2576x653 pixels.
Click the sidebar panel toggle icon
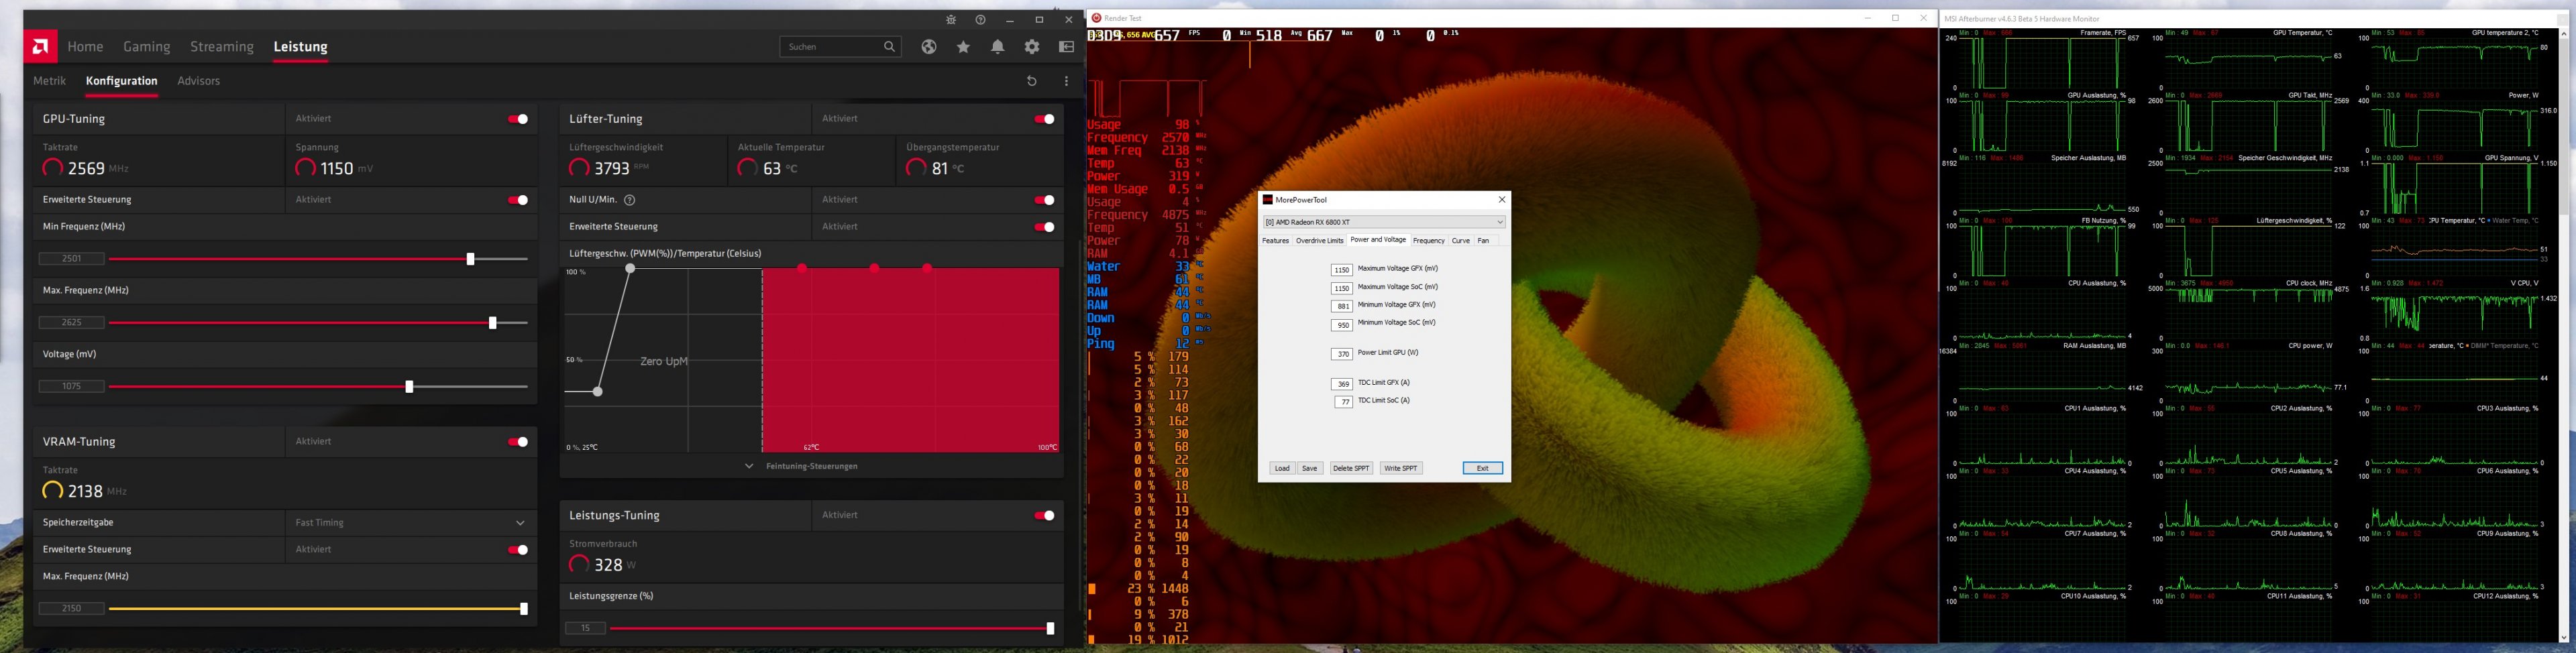point(1066,47)
